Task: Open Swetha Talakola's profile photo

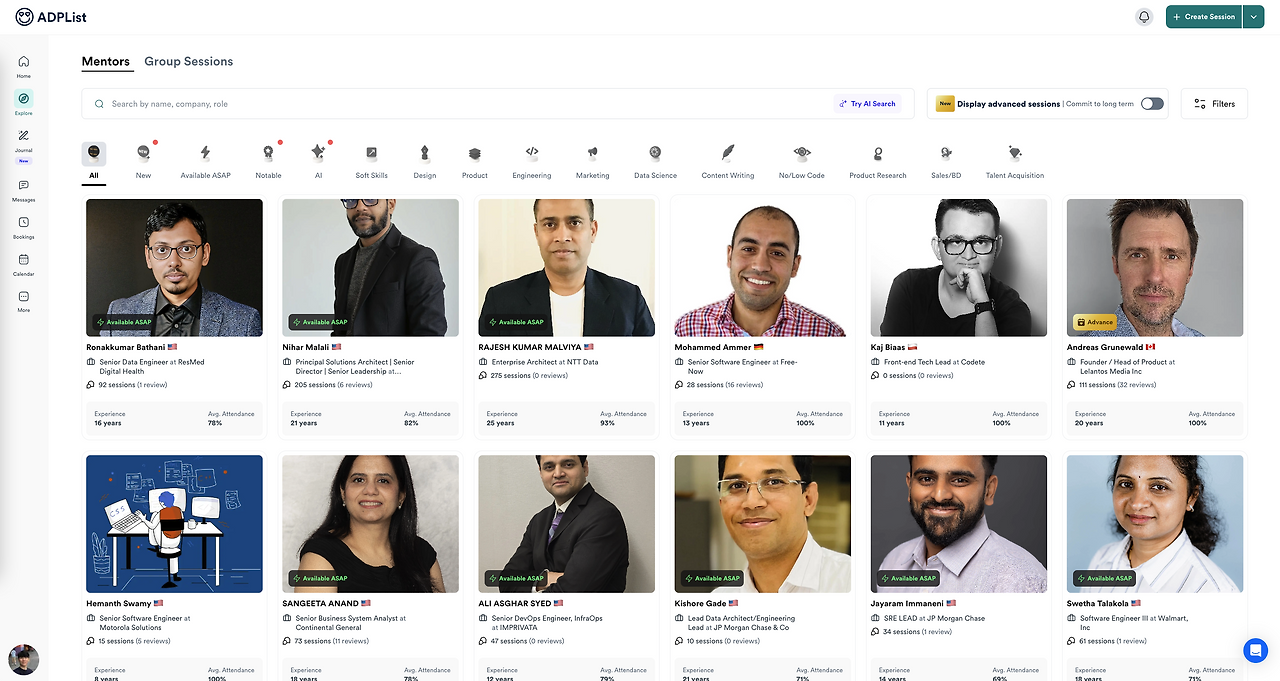Action: tap(1155, 524)
